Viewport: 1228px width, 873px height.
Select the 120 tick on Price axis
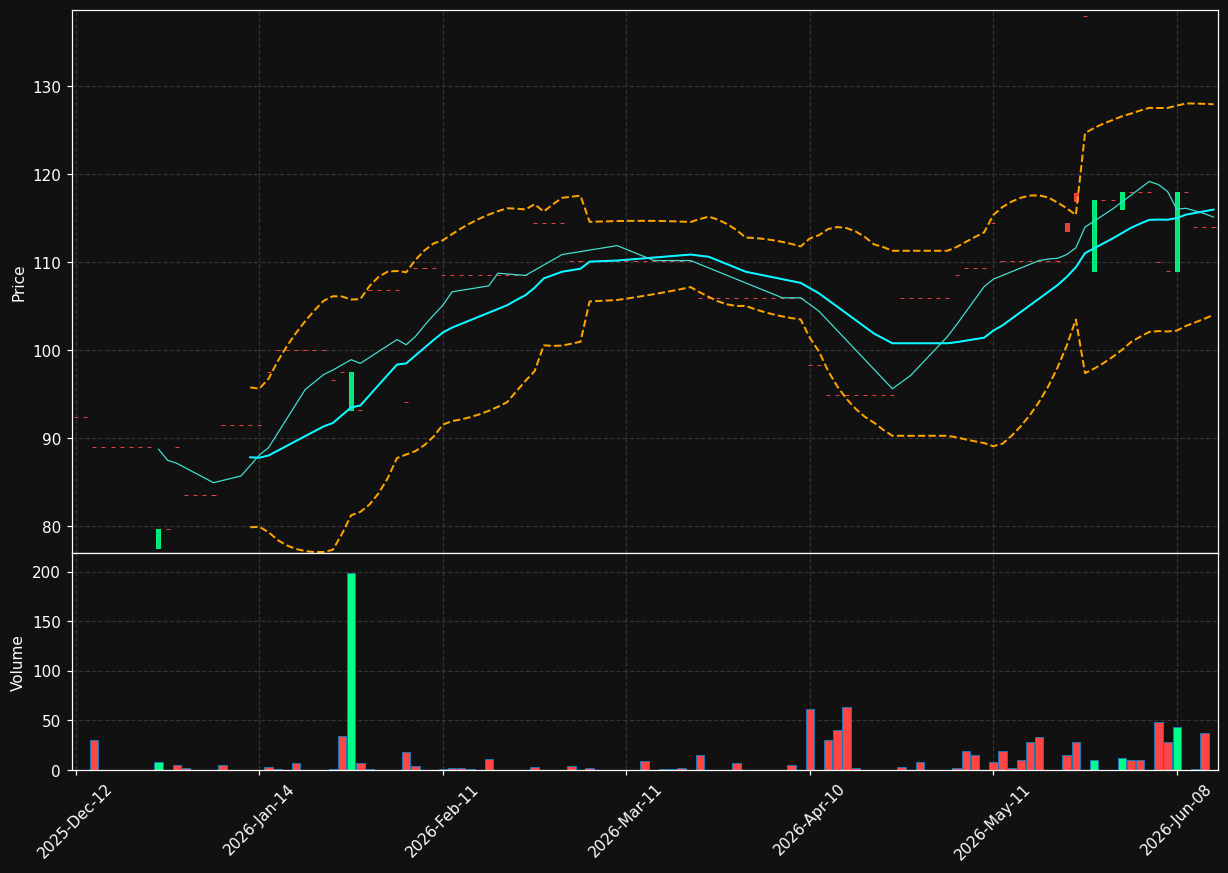(48, 175)
